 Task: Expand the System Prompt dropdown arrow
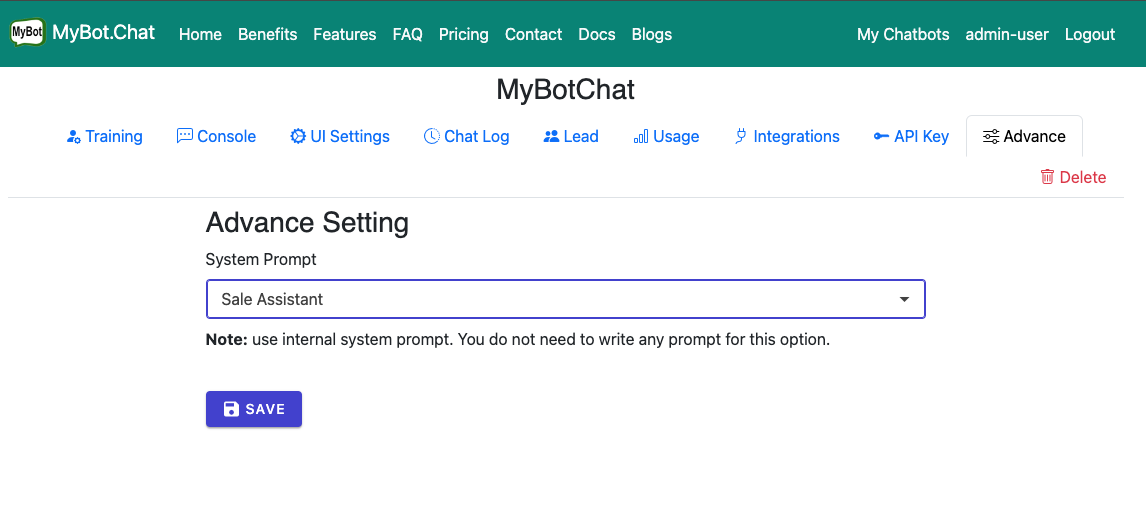904,299
